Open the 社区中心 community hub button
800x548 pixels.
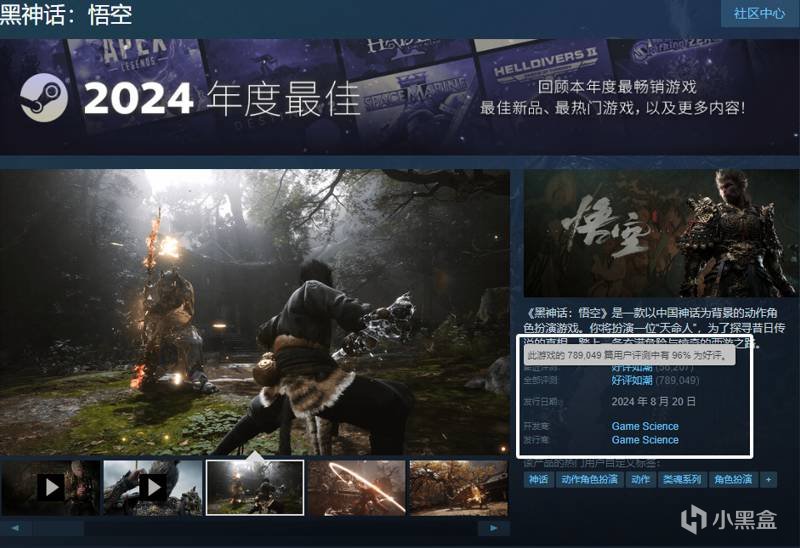click(760, 13)
